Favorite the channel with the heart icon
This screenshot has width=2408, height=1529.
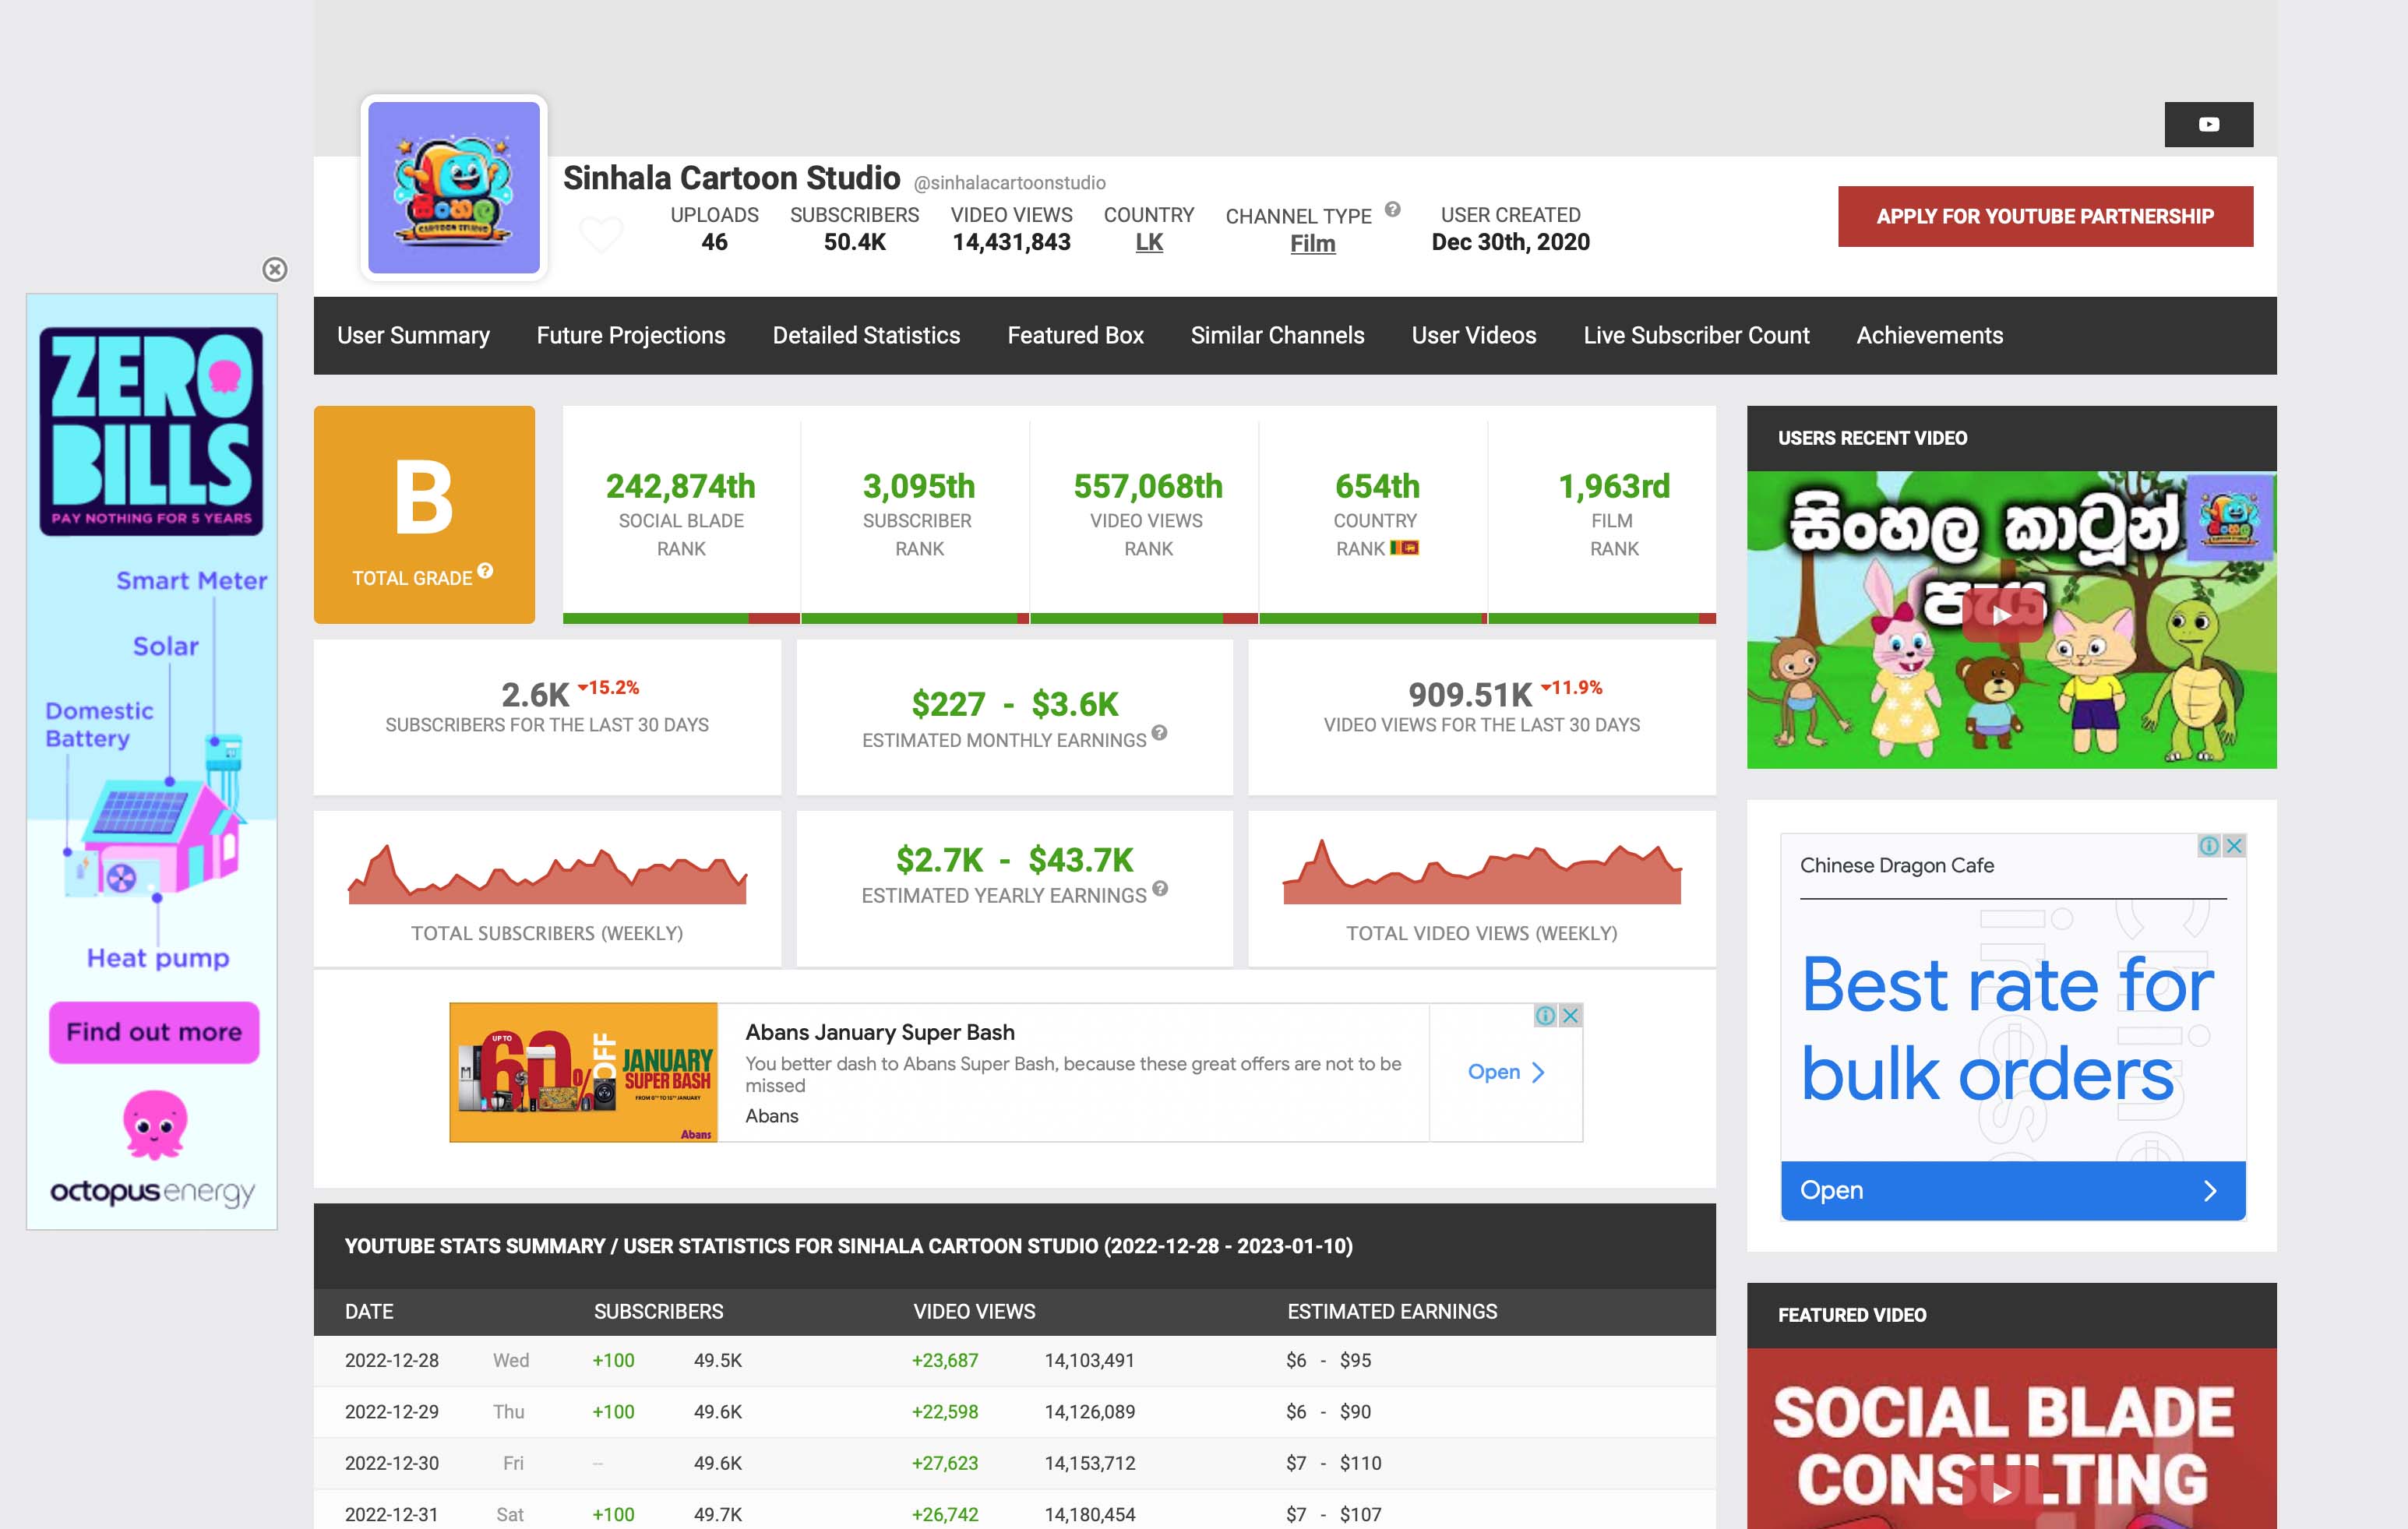(601, 235)
